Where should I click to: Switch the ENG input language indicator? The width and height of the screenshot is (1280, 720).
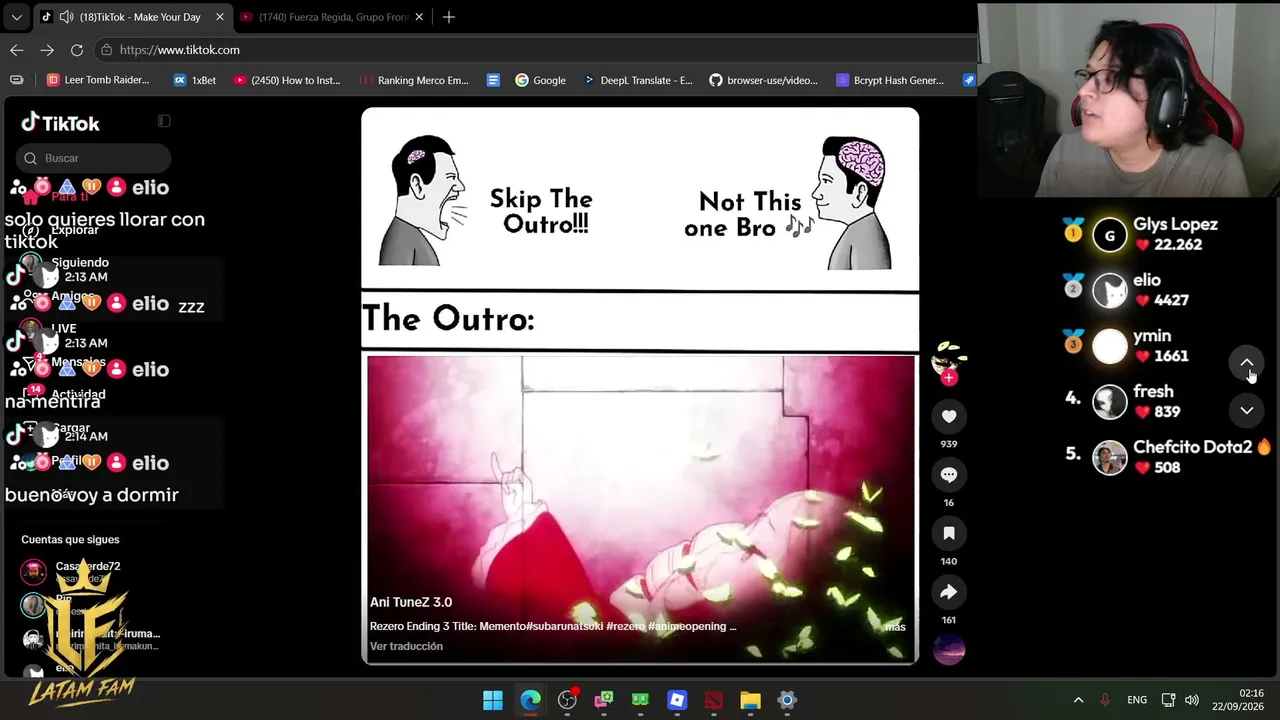[x=1137, y=700]
